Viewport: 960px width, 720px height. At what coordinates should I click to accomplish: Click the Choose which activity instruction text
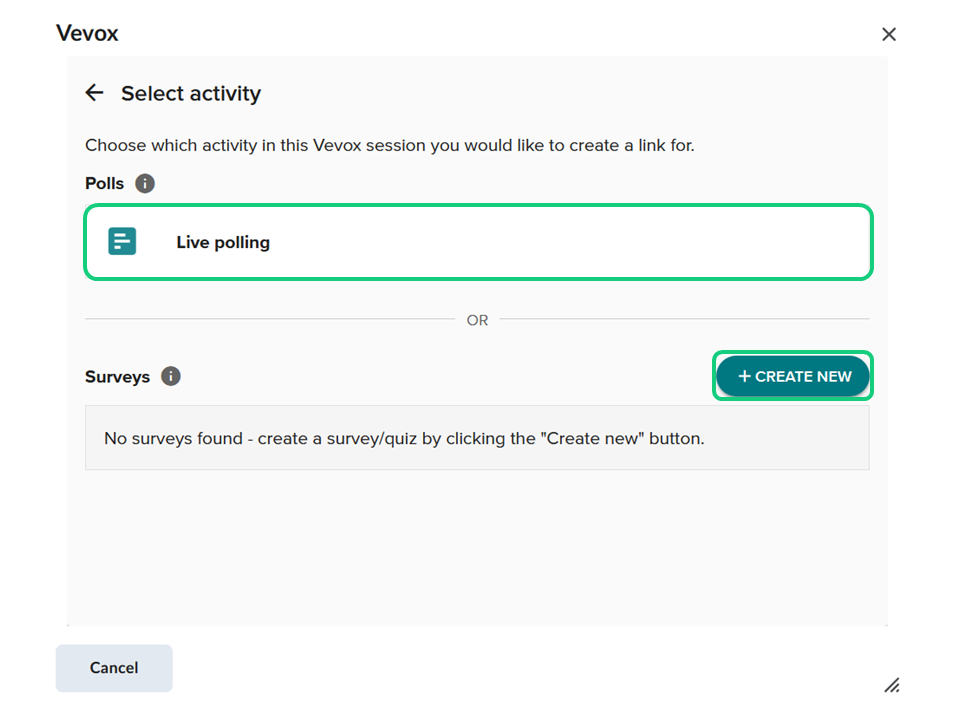pyautogui.click(x=389, y=145)
